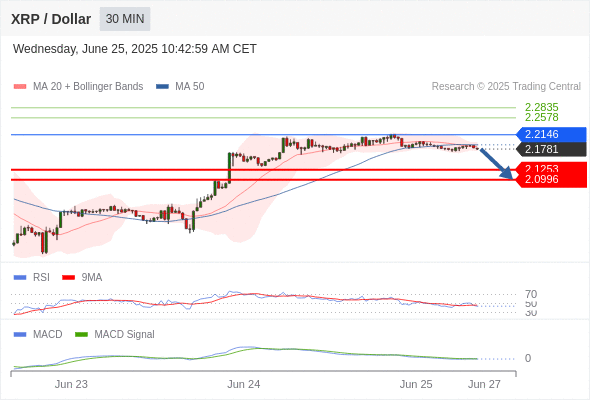Click the 2.0996 support price label

[541, 179]
